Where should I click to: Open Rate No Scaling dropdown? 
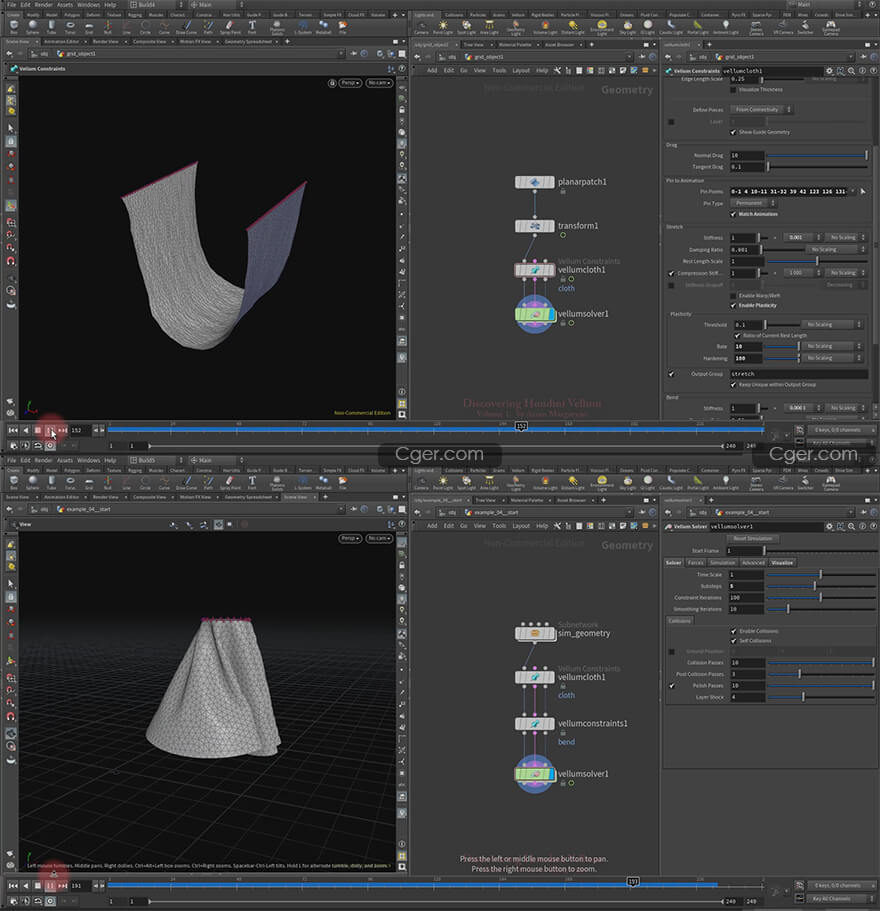coord(831,346)
